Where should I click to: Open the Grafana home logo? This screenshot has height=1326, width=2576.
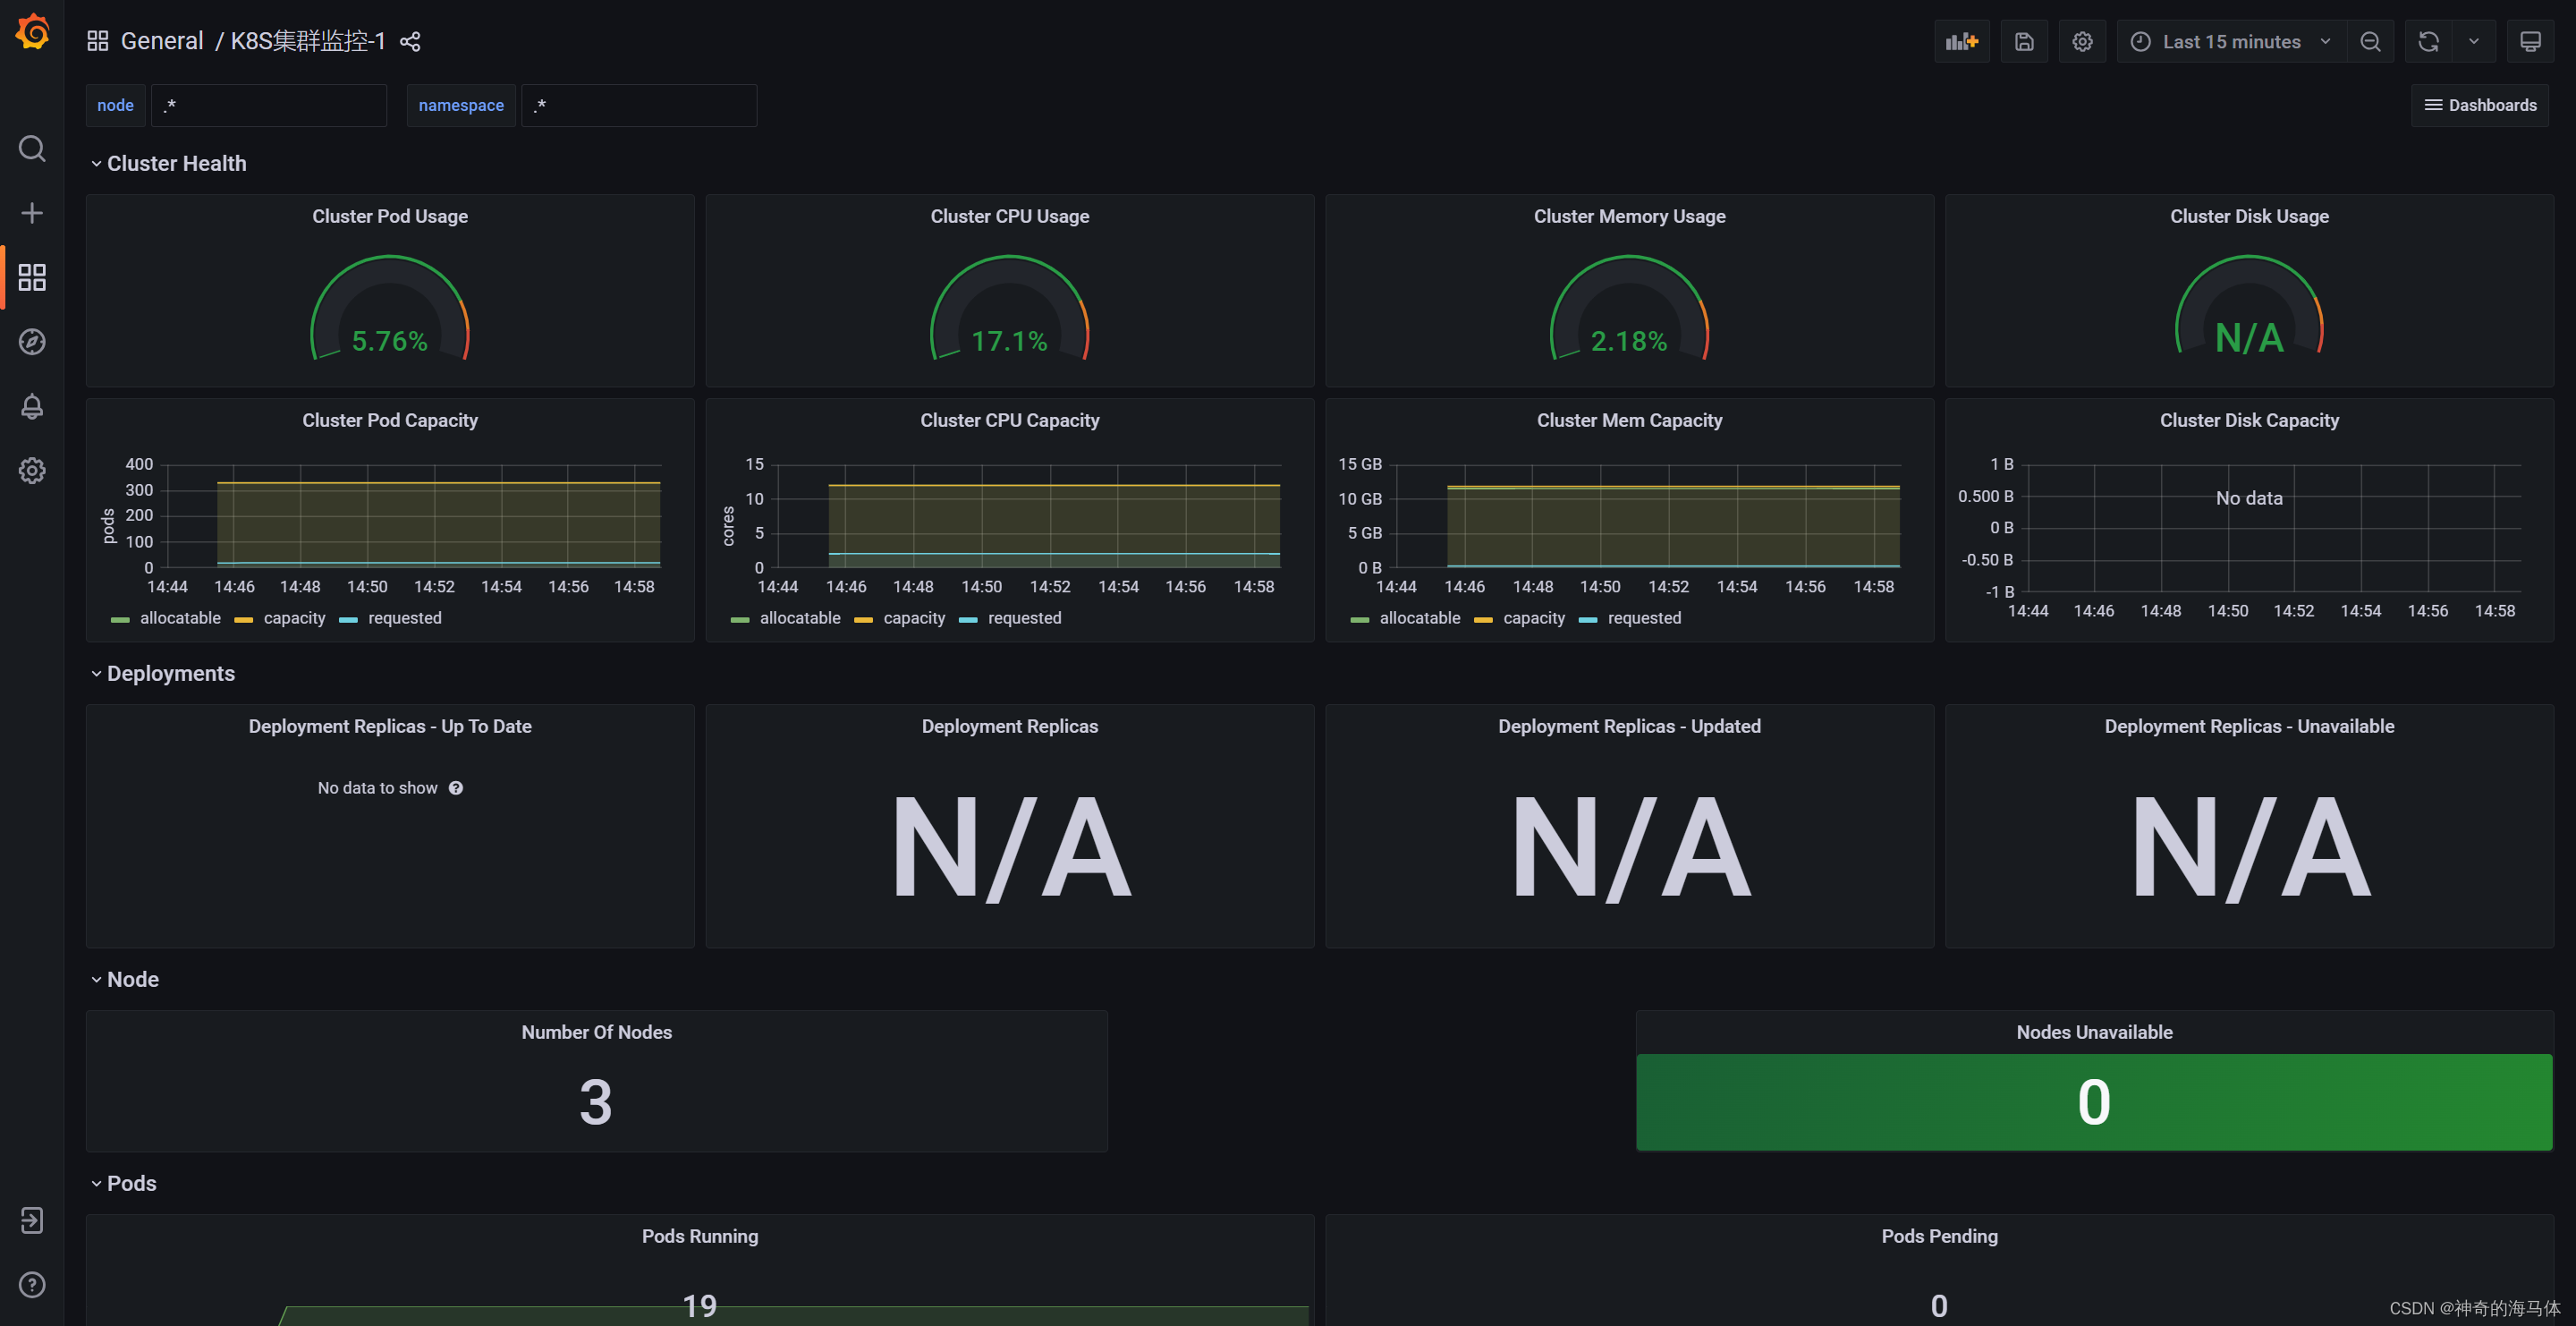(x=32, y=32)
